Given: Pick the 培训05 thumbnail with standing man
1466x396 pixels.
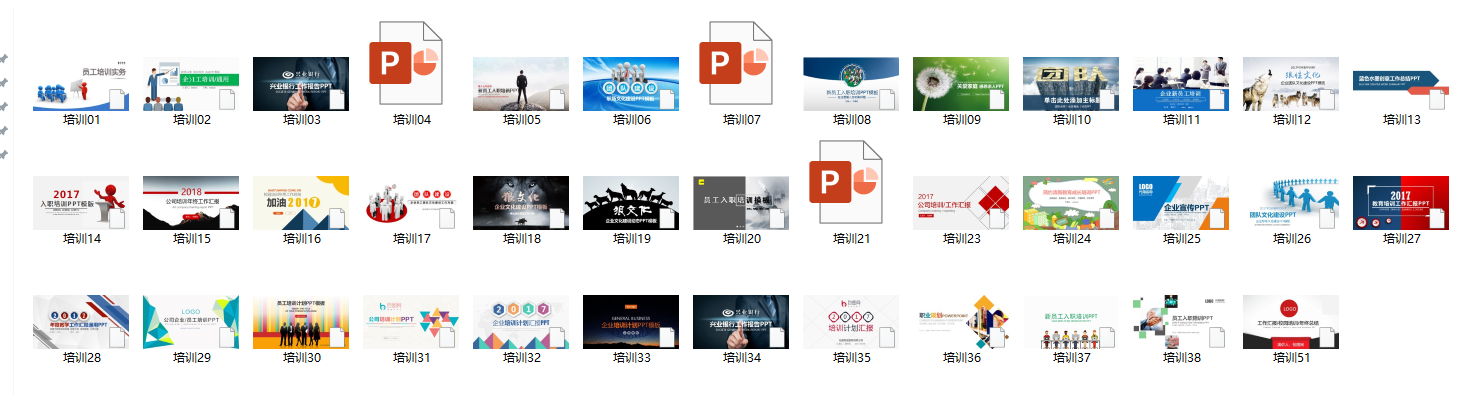Looking at the screenshot, I should coord(521,84).
